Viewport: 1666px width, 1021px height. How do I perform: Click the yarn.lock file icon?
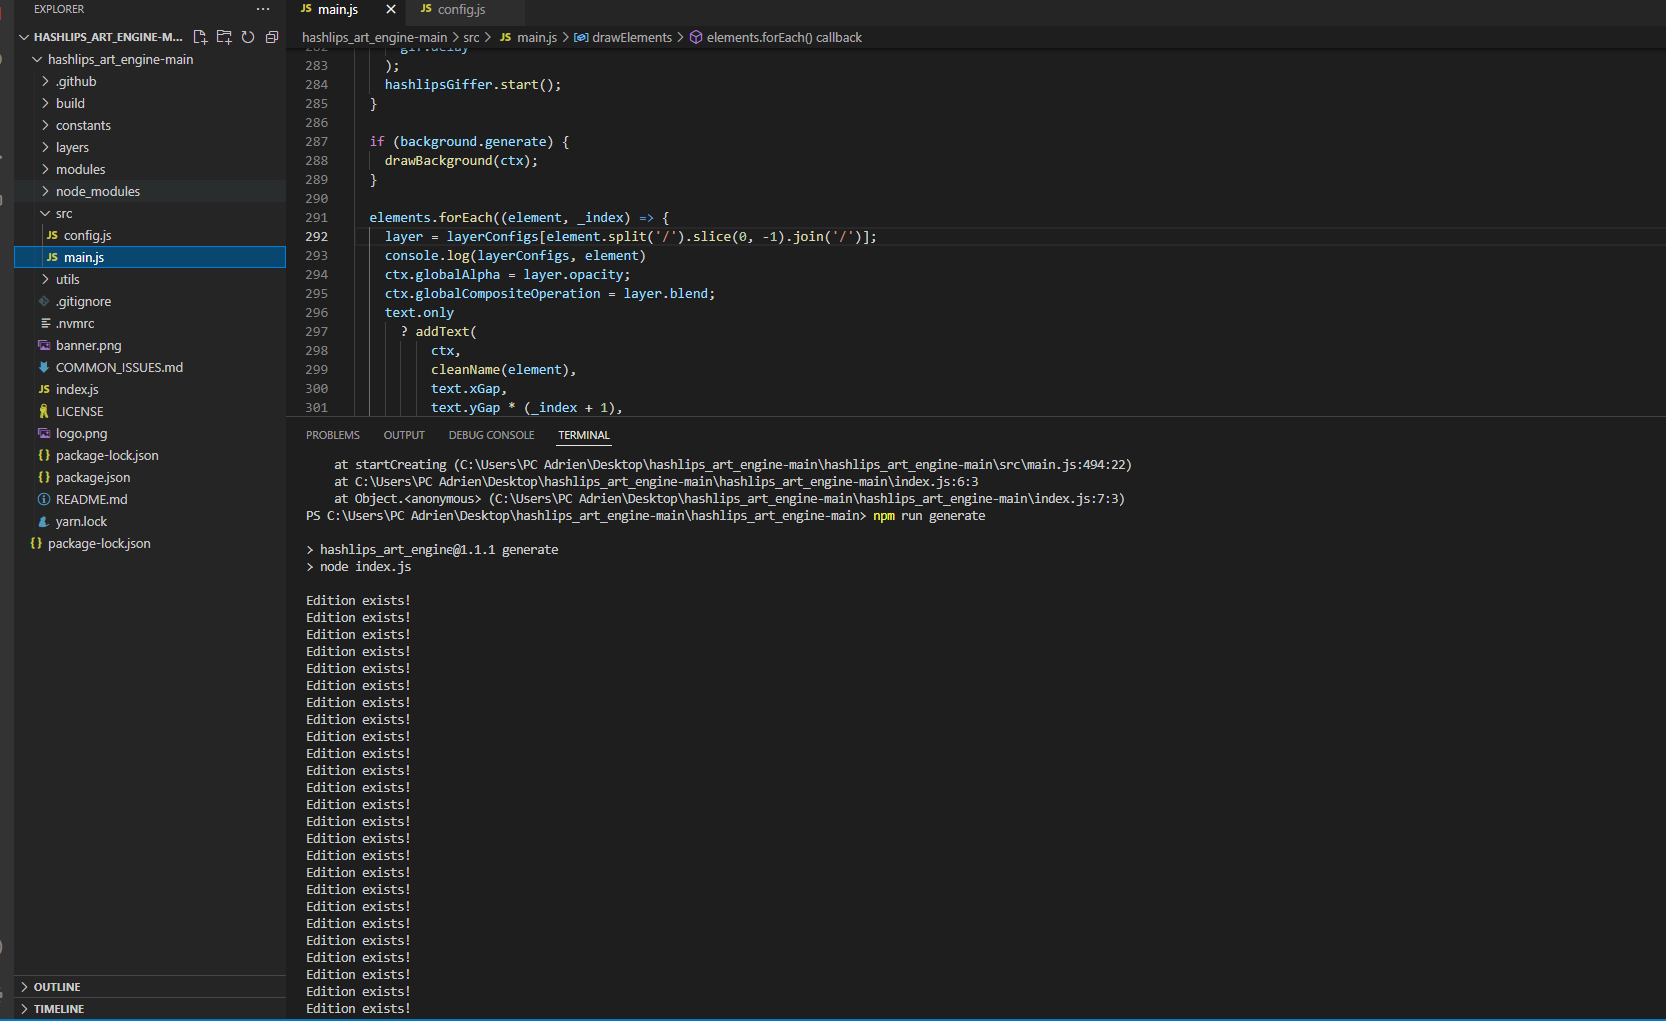pos(43,521)
